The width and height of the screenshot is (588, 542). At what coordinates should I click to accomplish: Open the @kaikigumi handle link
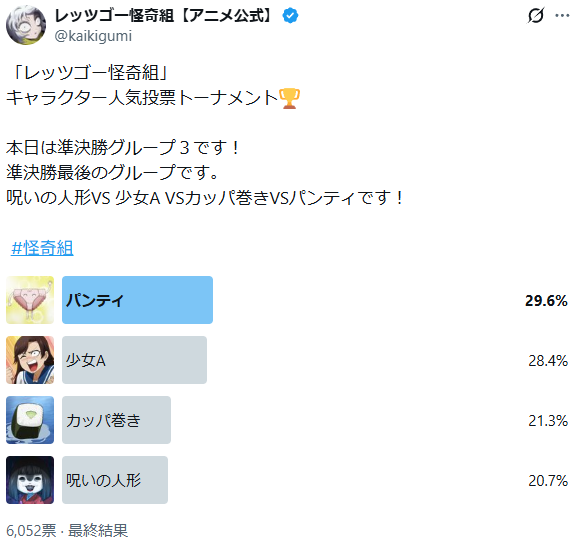(93, 36)
